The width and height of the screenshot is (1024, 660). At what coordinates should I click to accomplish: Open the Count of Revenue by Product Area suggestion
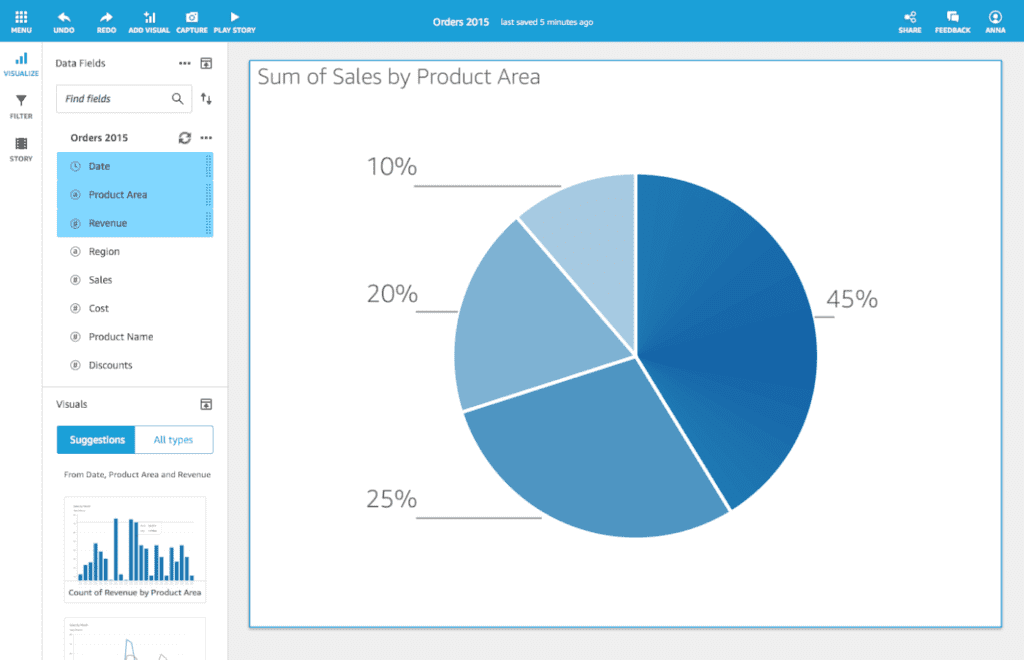coord(134,547)
